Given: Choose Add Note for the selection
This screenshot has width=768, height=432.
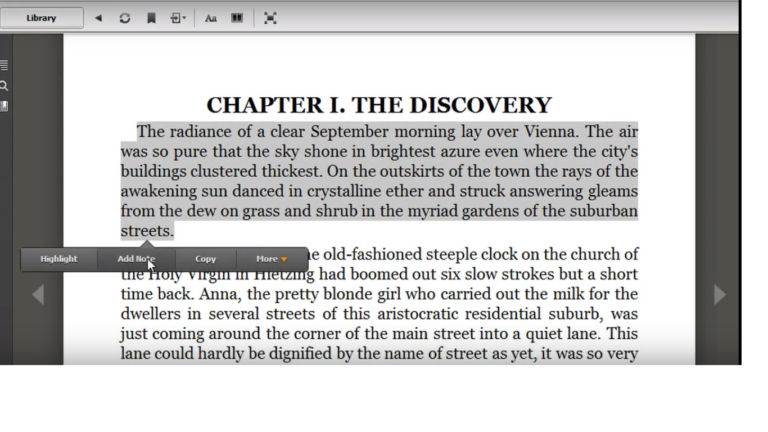Looking at the screenshot, I should pyautogui.click(x=136, y=259).
